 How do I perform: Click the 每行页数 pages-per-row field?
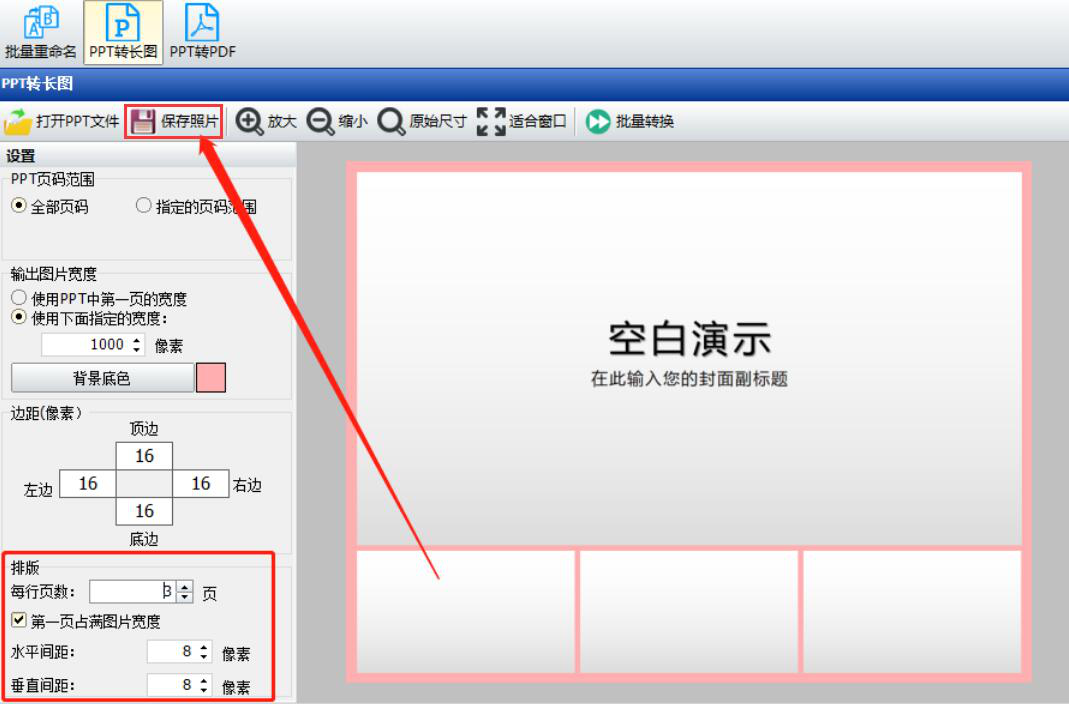pyautogui.click(x=132, y=591)
